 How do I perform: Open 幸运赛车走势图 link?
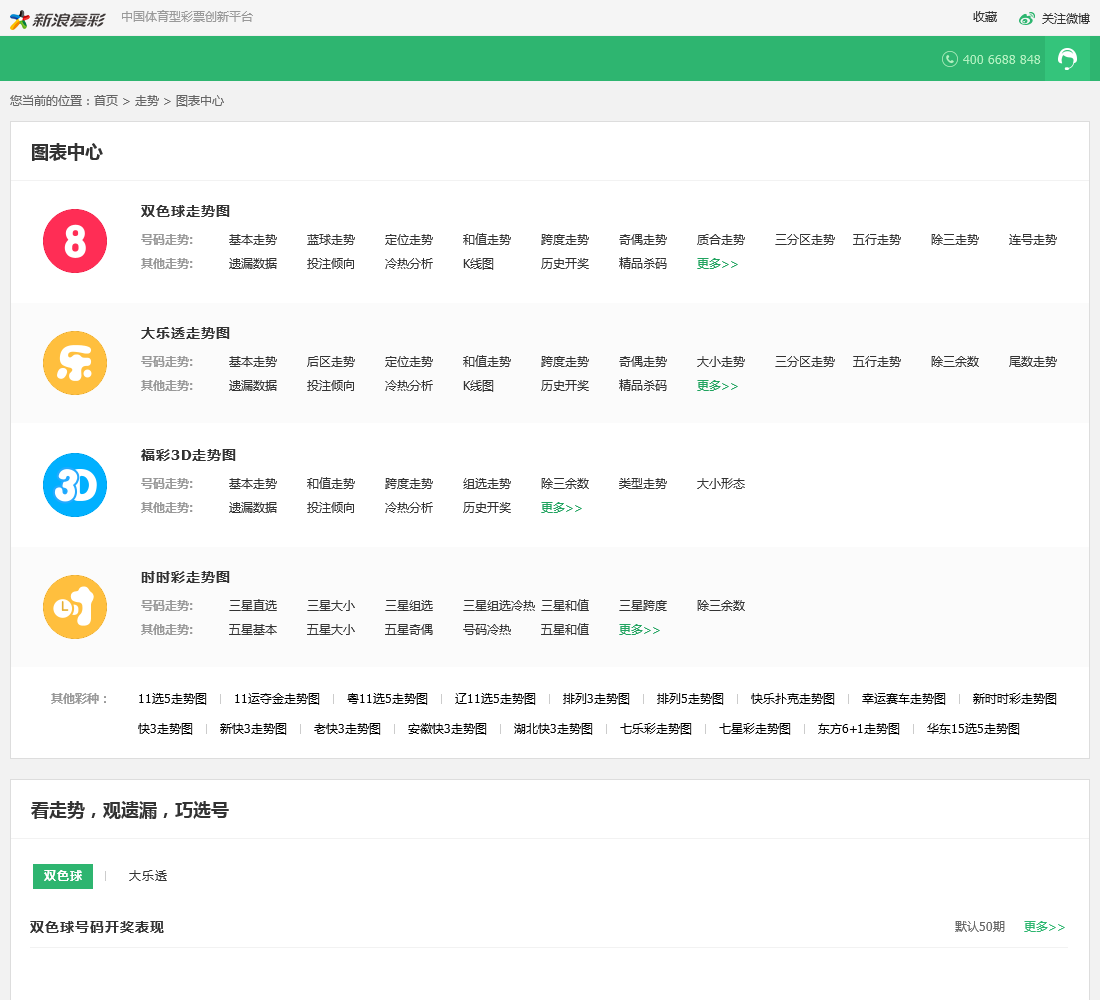(x=904, y=699)
